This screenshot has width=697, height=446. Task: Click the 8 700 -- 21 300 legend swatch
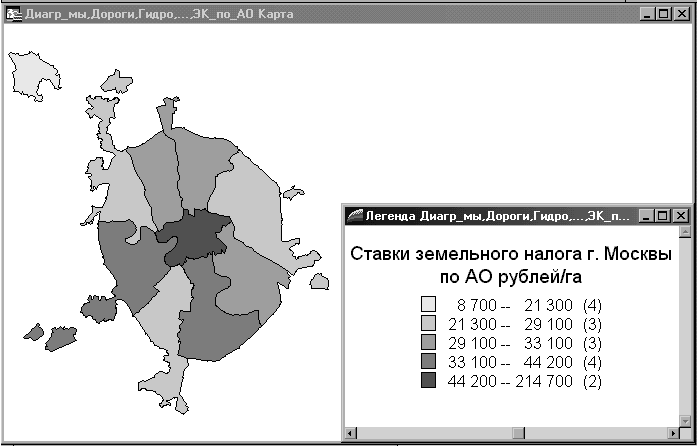click(429, 305)
